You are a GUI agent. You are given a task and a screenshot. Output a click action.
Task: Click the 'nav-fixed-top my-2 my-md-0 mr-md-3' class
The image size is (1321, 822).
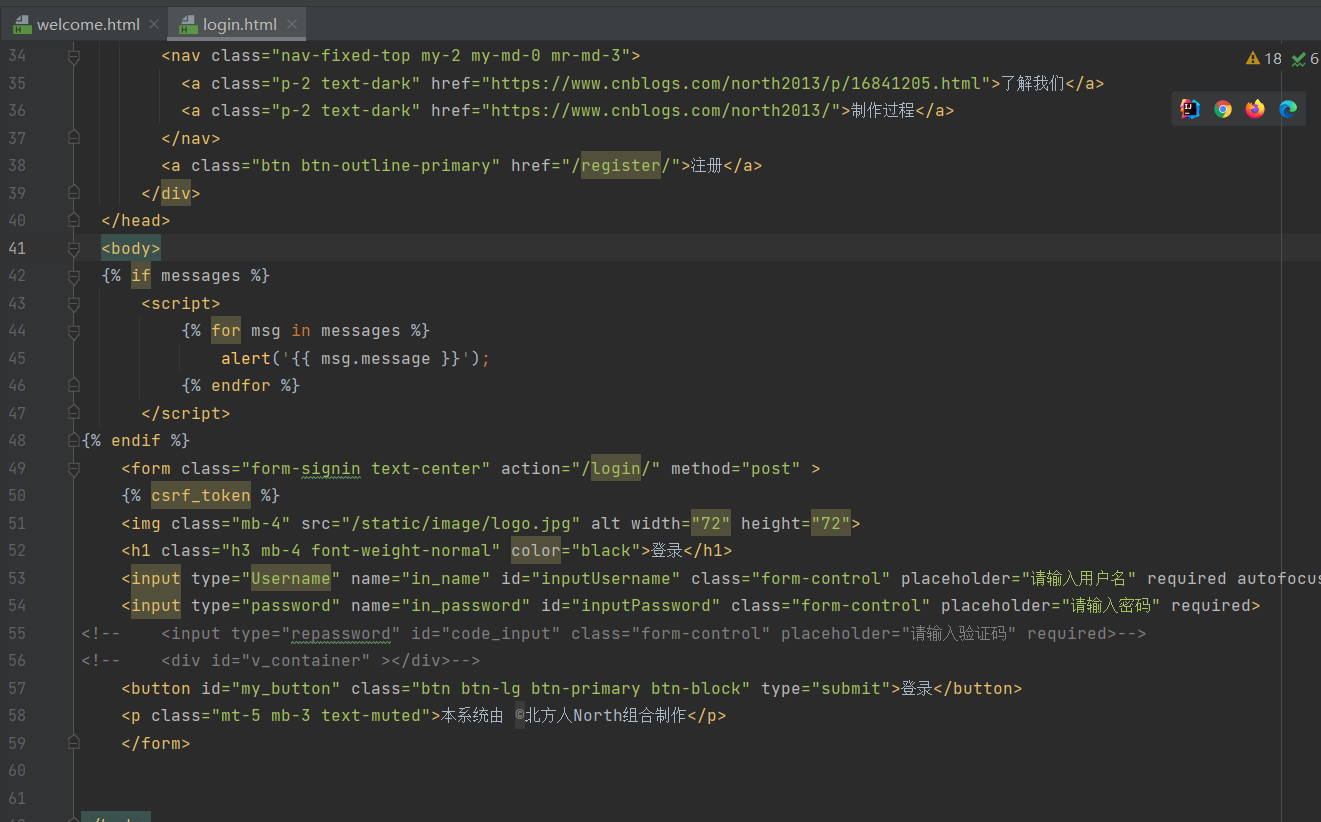pos(451,55)
